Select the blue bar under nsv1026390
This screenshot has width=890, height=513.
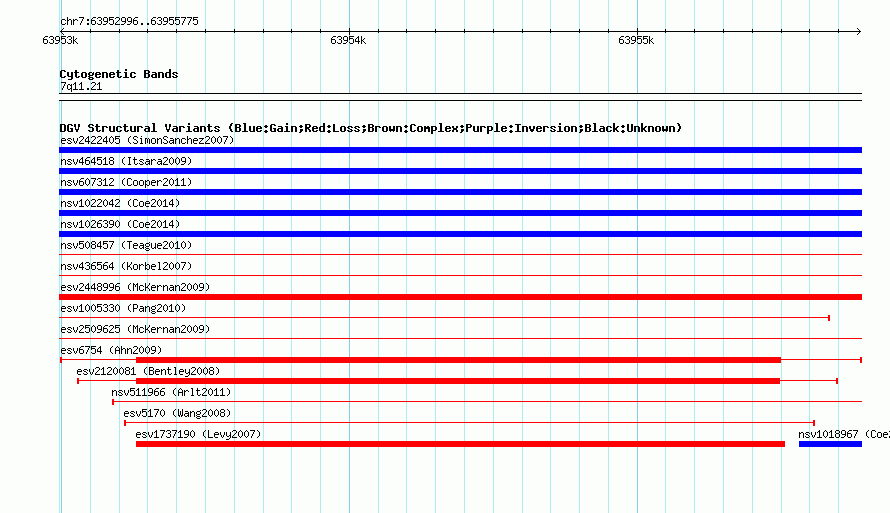[x=460, y=234]
